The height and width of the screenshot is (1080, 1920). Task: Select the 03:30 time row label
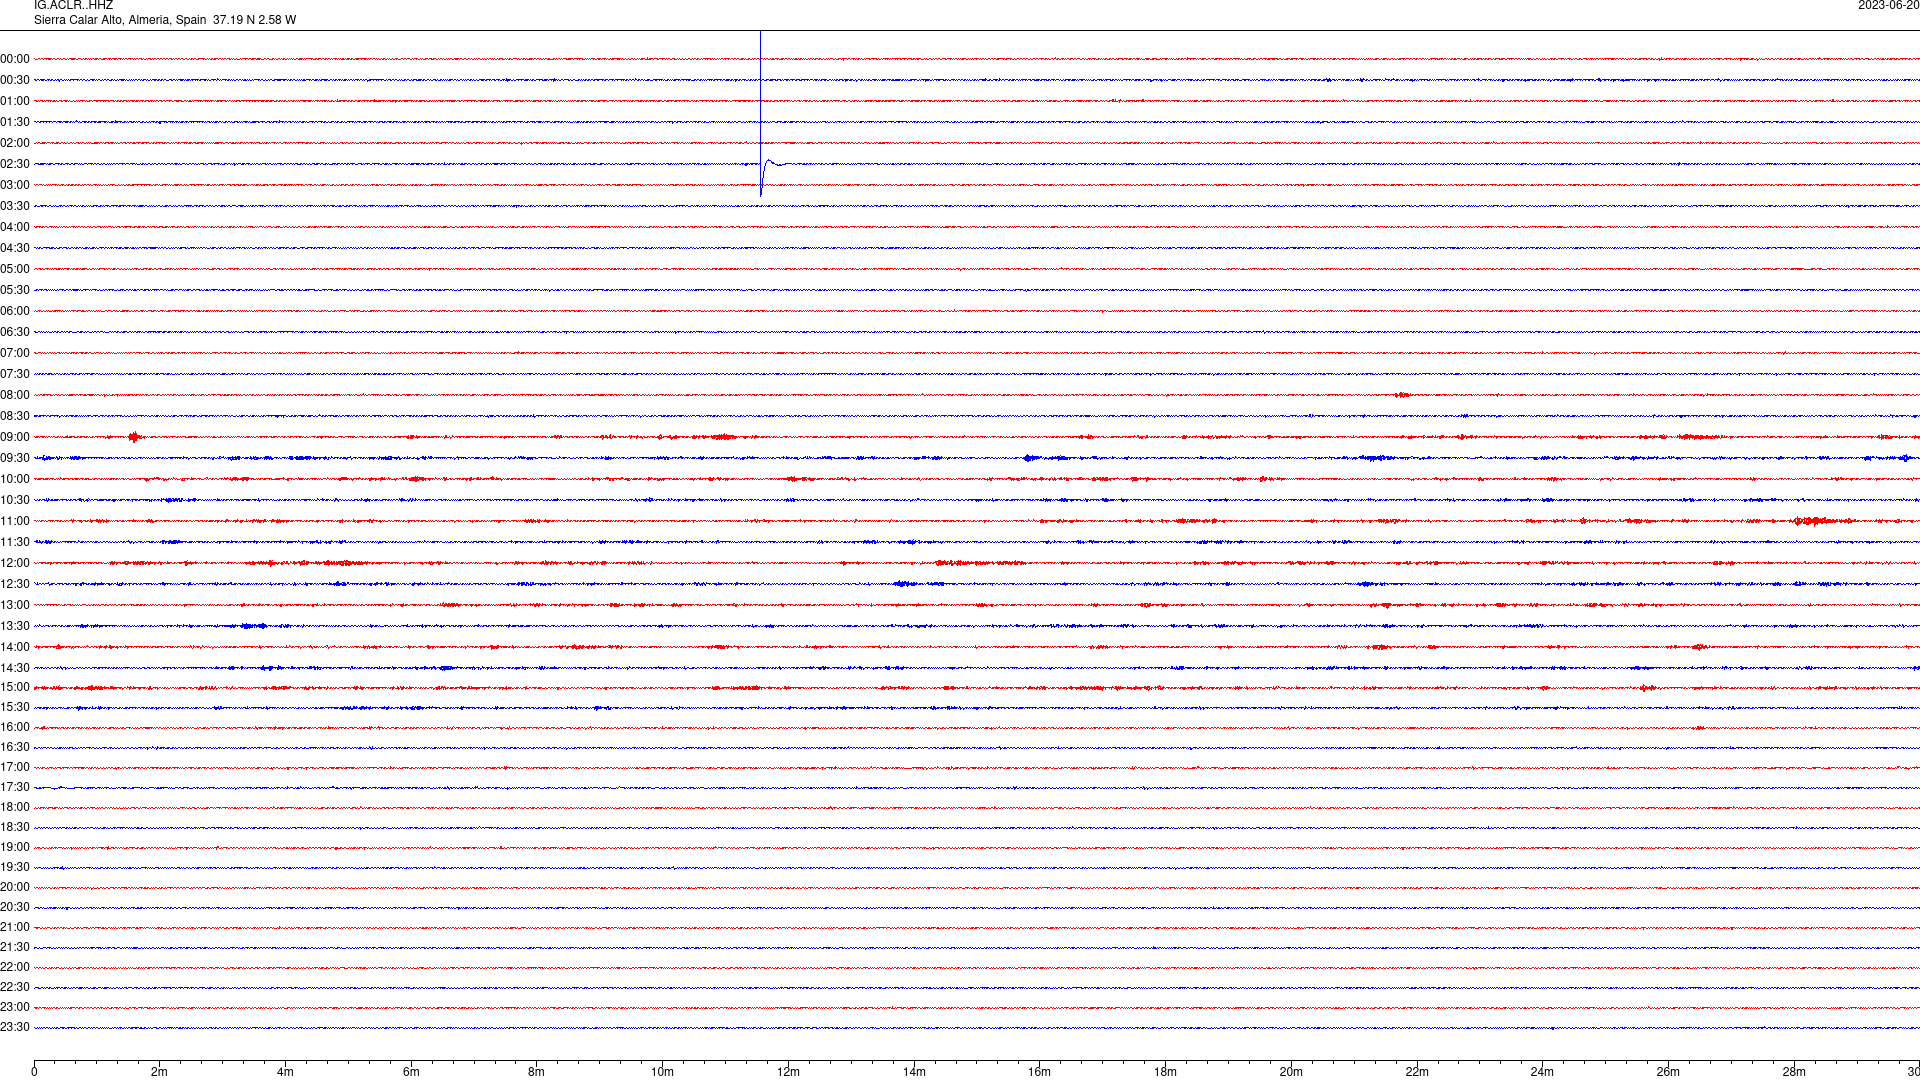click(15, 206)
